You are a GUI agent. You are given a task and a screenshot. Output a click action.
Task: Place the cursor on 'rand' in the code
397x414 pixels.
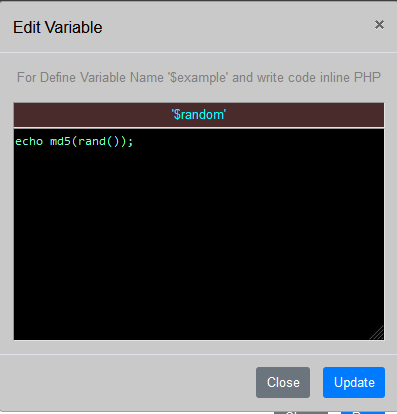92,141
